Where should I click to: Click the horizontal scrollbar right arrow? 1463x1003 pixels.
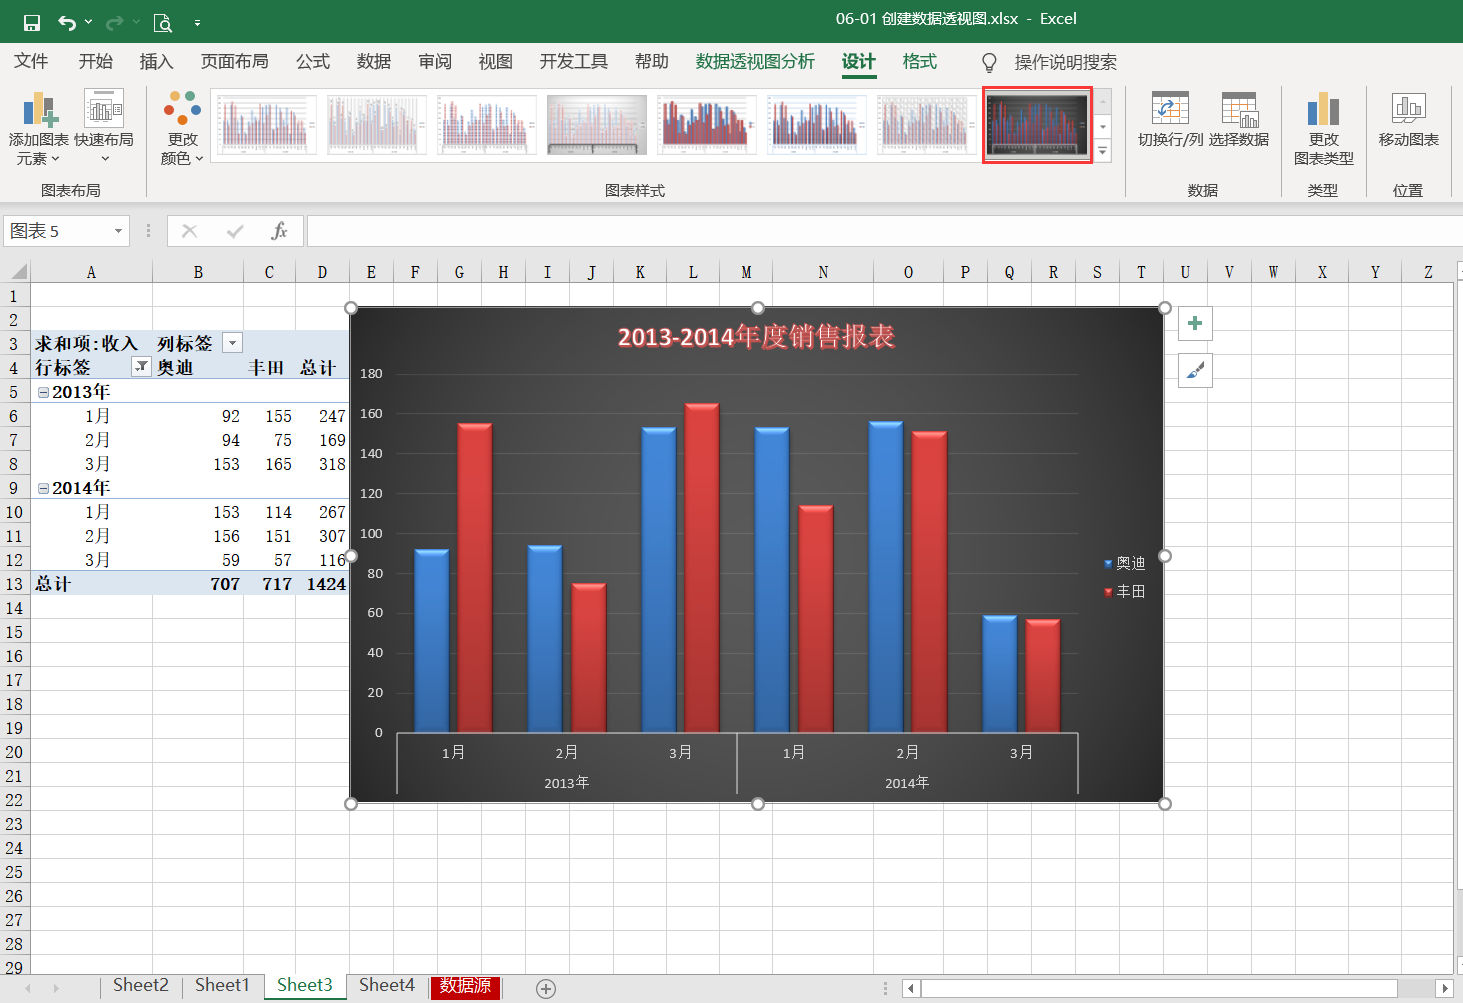1443,988
